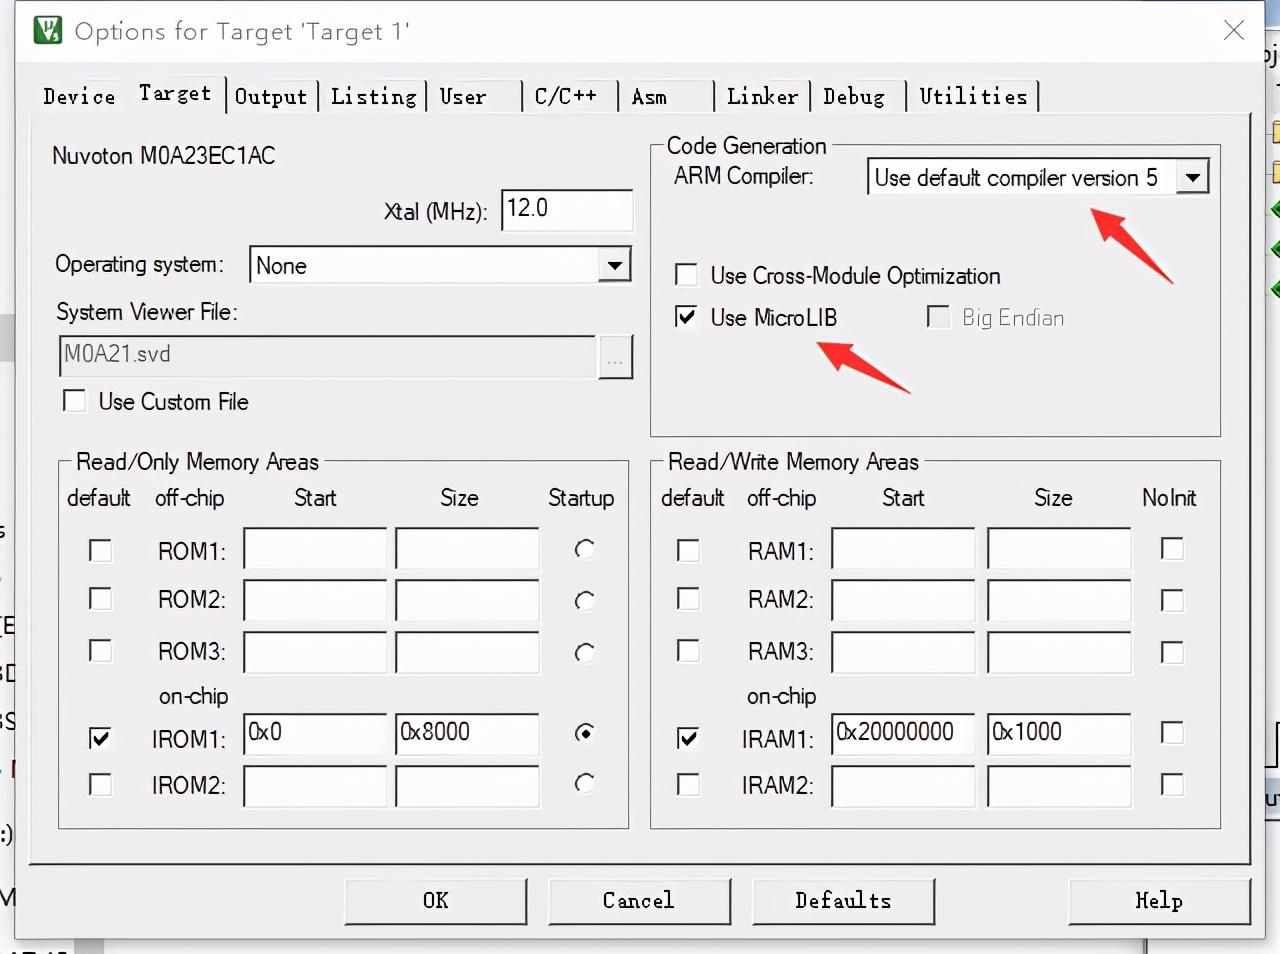Enable NoInit for RAM1

[x=1172, y=549]
